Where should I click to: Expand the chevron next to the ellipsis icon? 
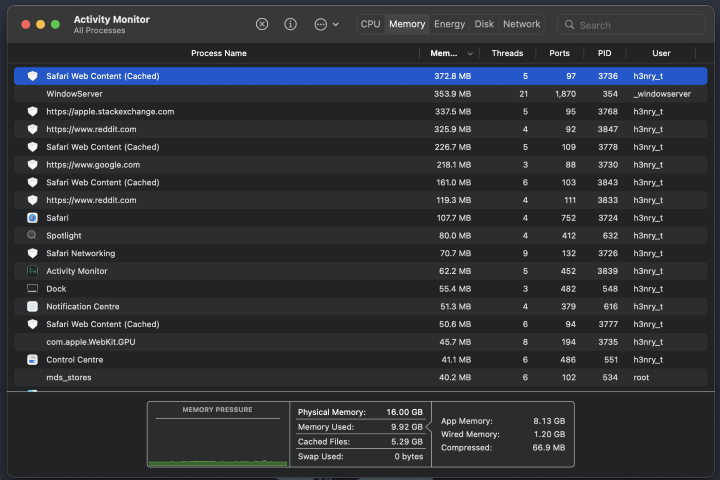336,24
